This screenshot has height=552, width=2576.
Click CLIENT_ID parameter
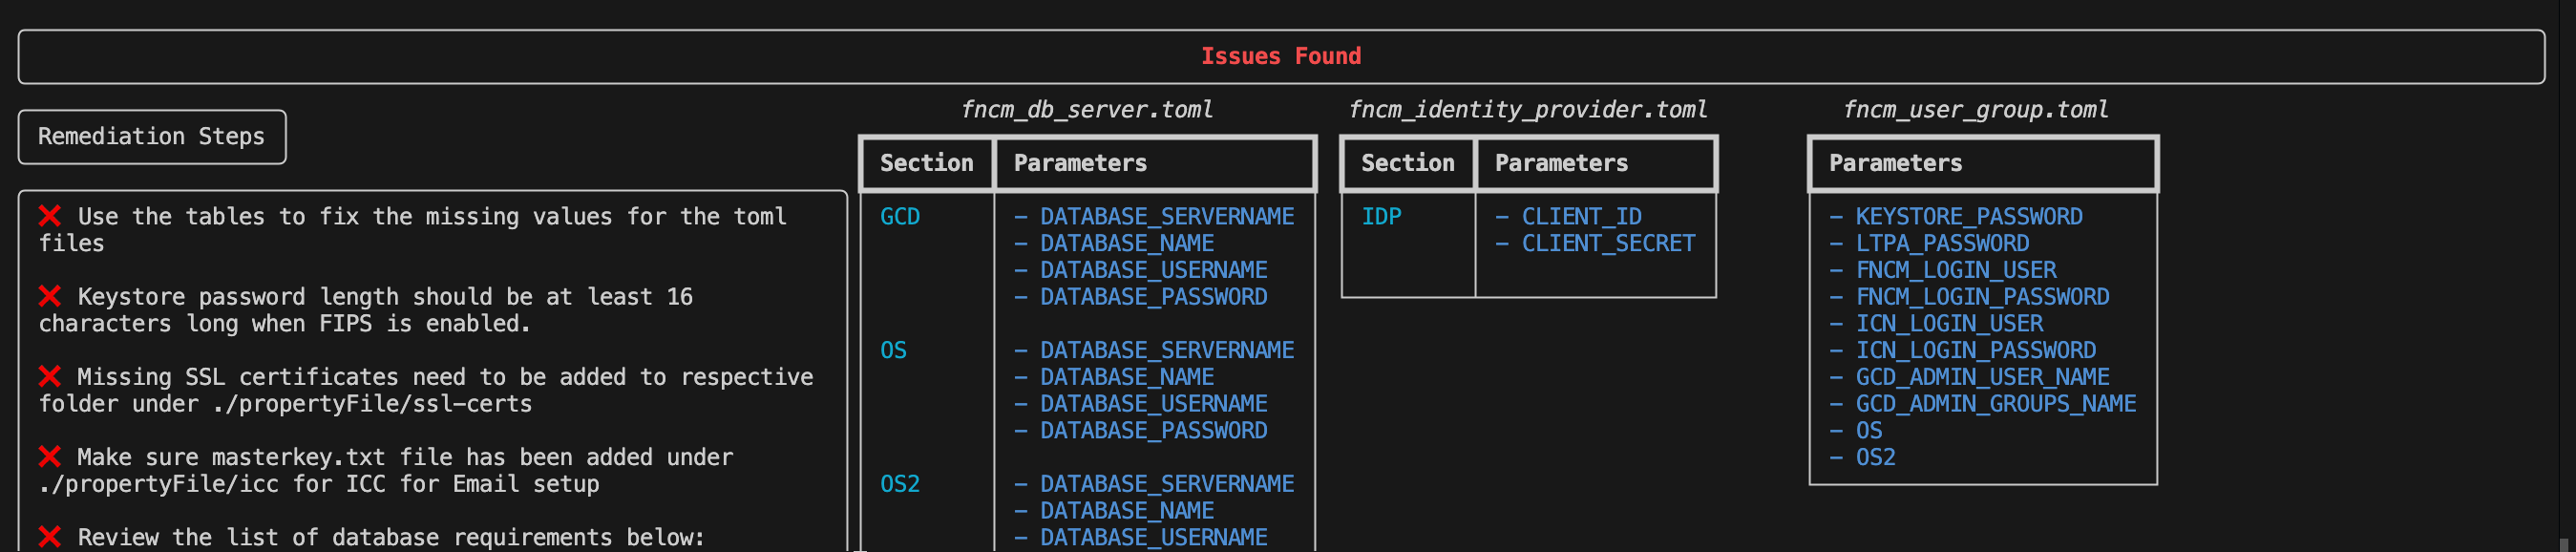point(1581,216)
